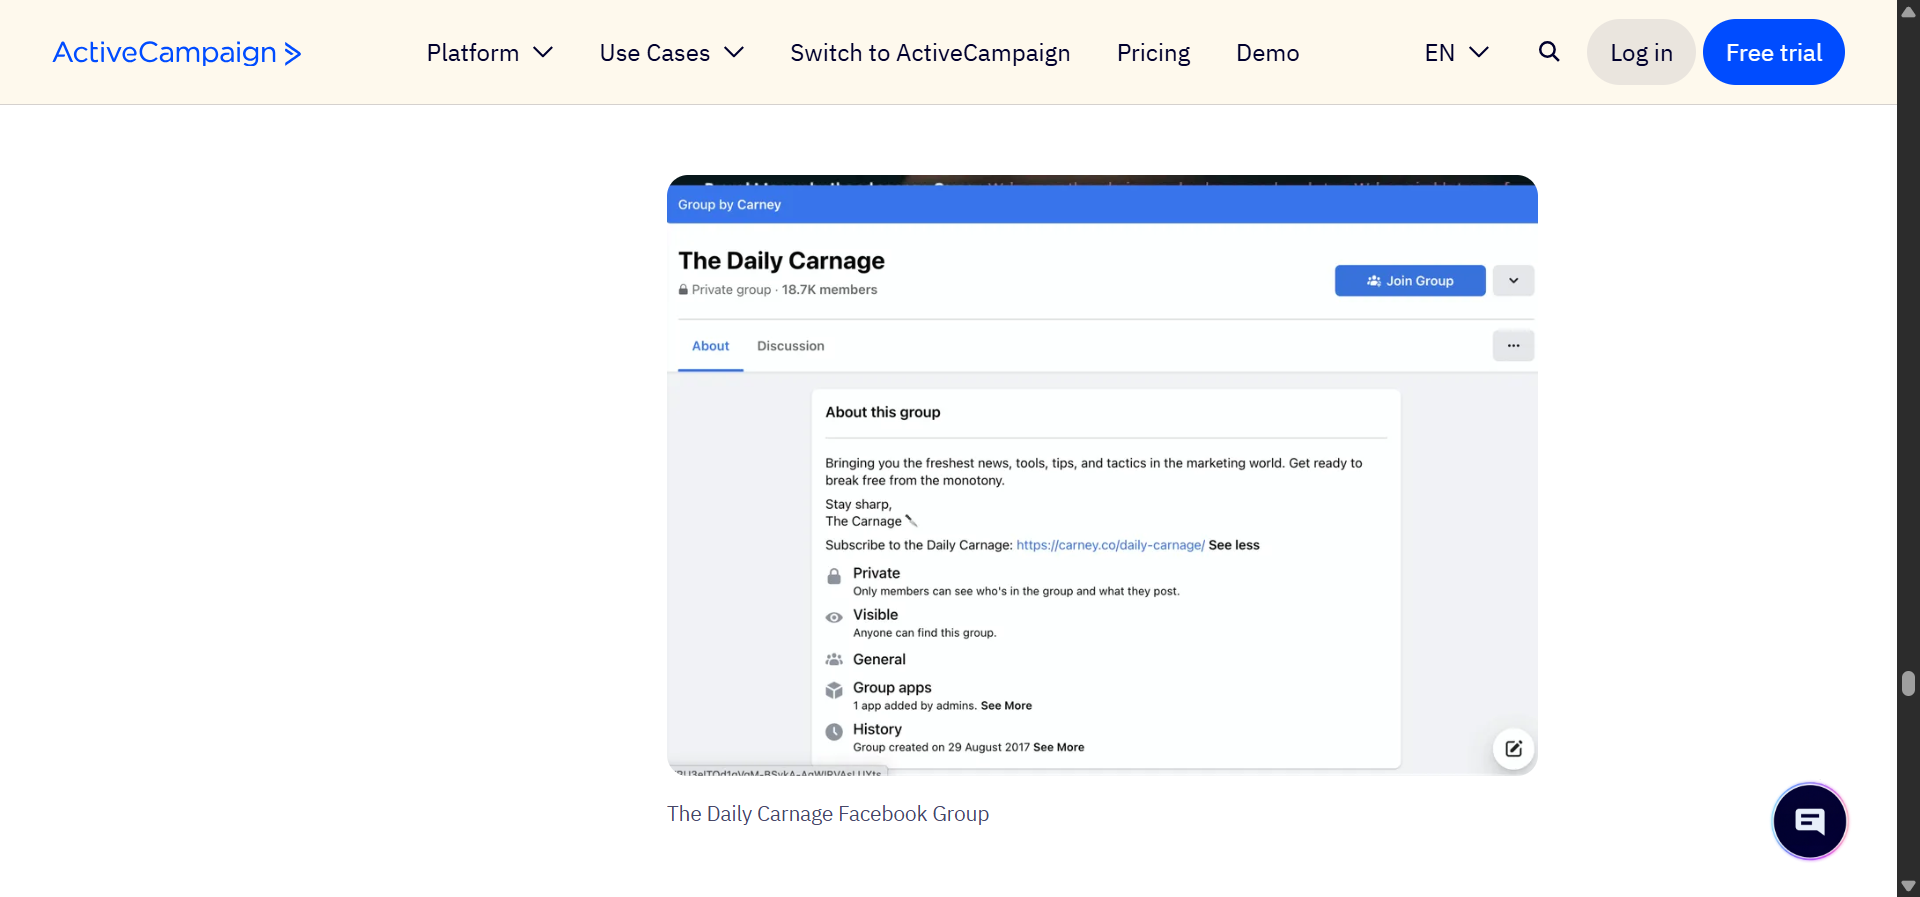
Task: Click the Log in button
Action: pyautogui.click(x=1641, y=52)
